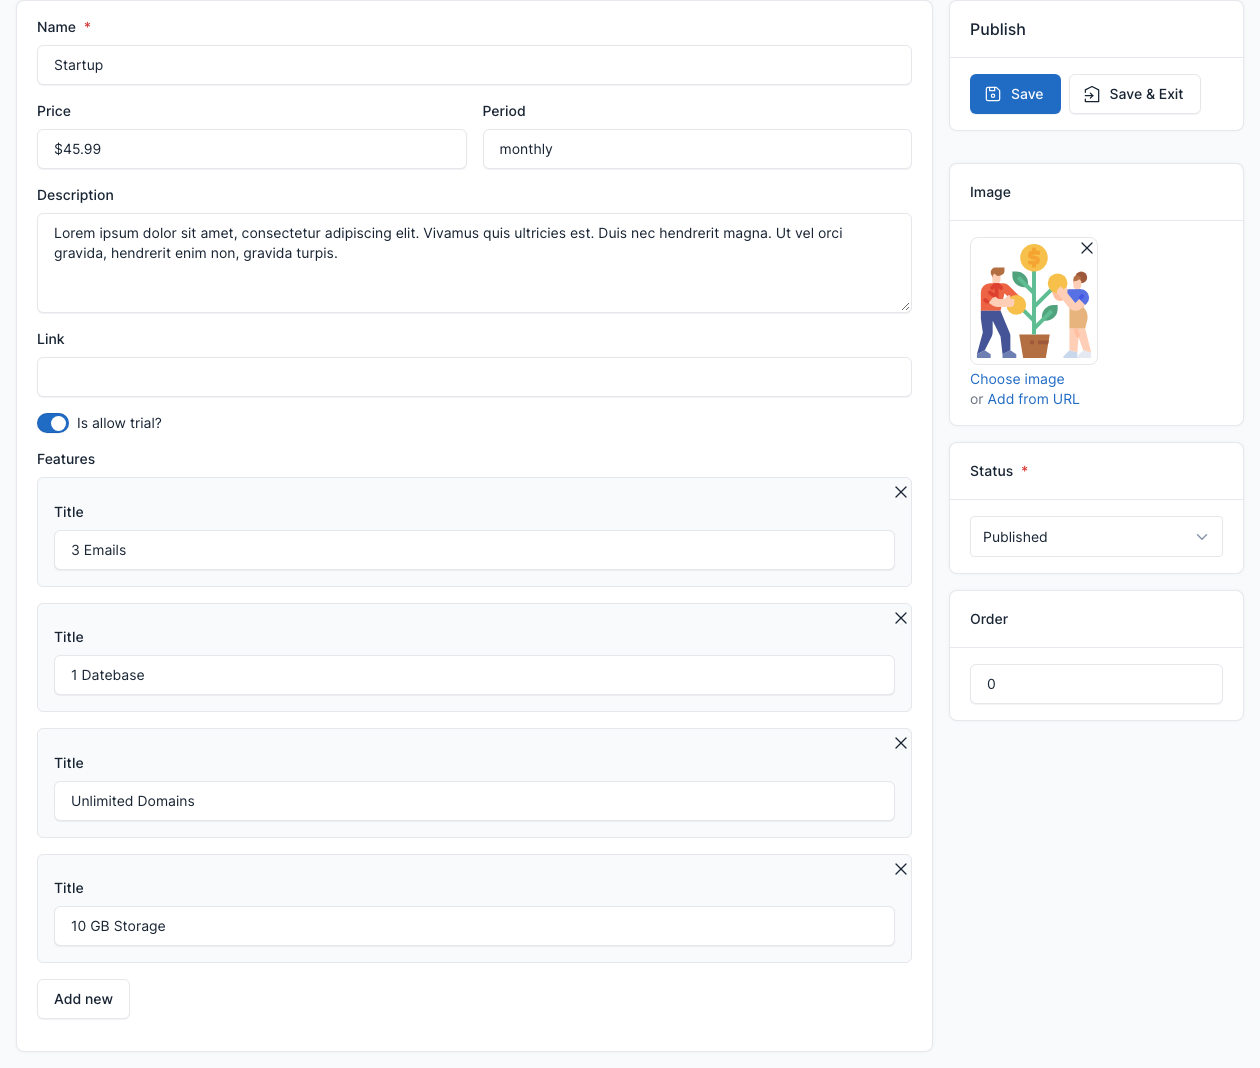The height and width of the screenshot is (1068, 1260).
Task: Remove the Unlimited Domains feature
Action: (901, 743)
